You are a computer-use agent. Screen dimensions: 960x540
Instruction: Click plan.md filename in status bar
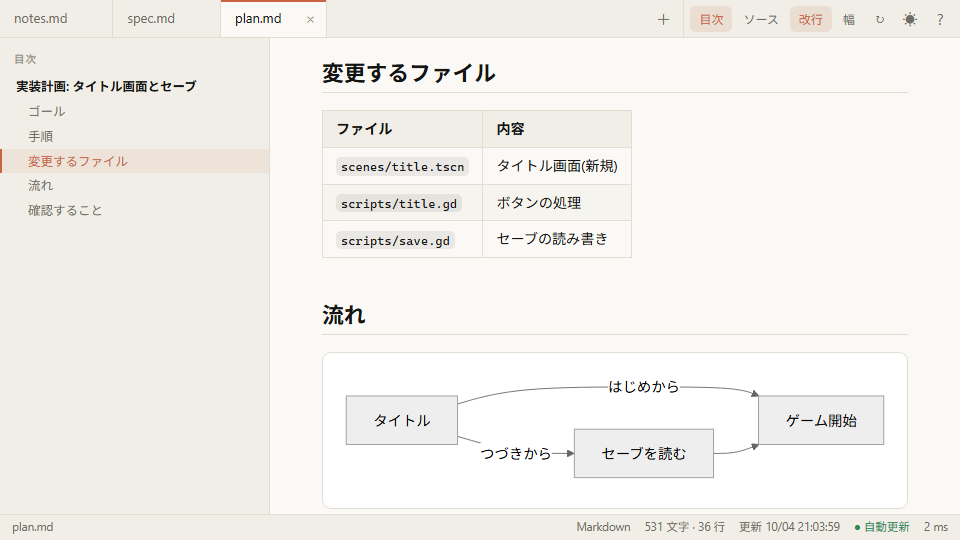[32, 527]
